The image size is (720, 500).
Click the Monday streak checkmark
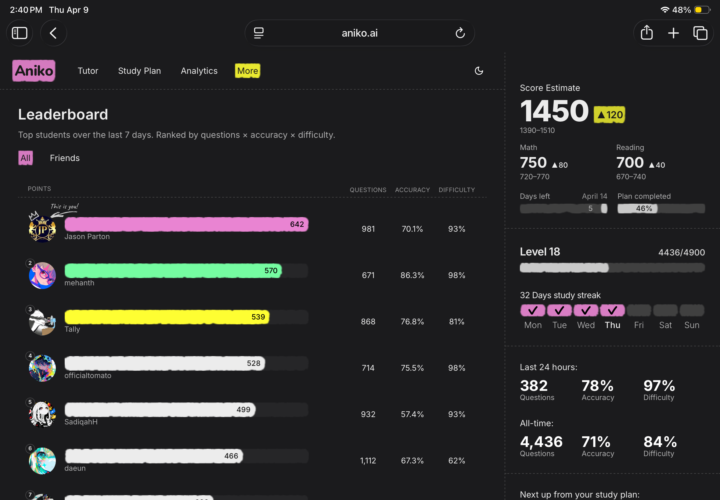tap(533, 311)
